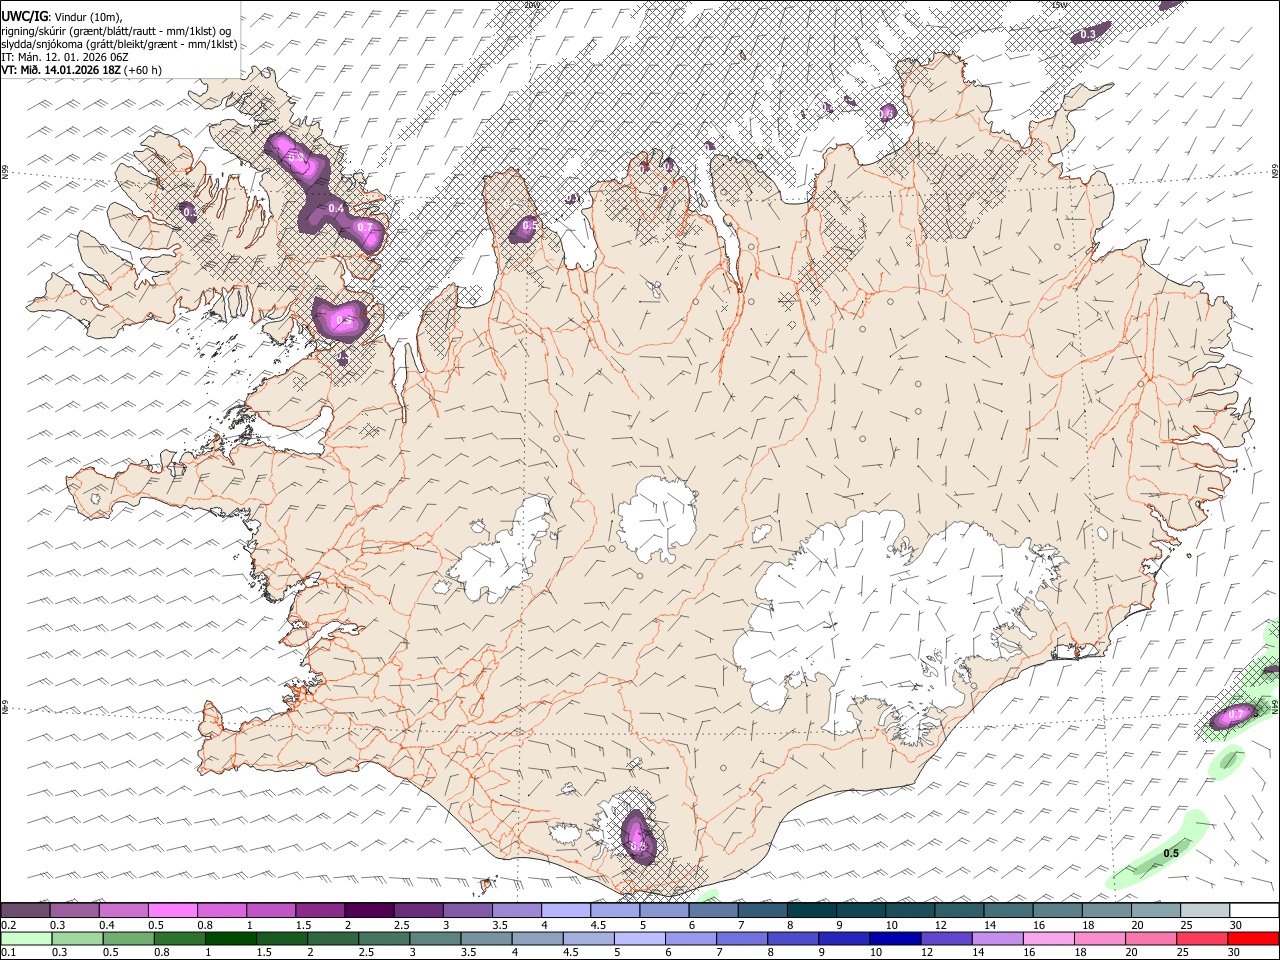Click the darkest green bottom-row swatch from 1 to 1.5

[230, 939]
